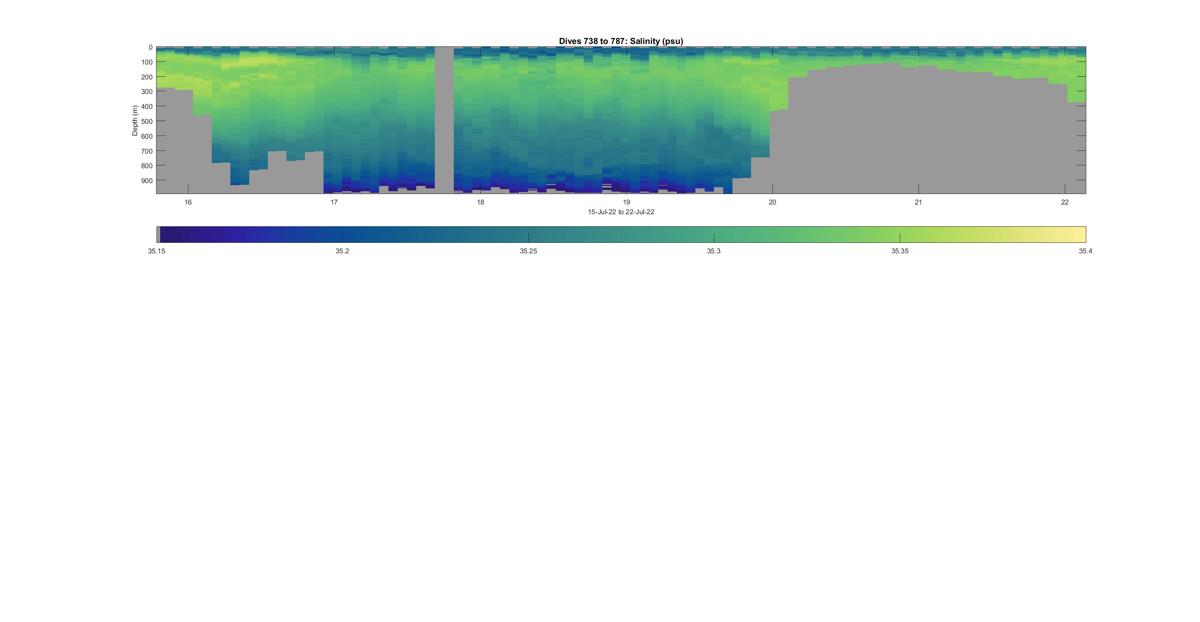
Task: Click the x-axis label '15-Jul-22 to 22-Jul-22'
Action: (x=620, y=212)
